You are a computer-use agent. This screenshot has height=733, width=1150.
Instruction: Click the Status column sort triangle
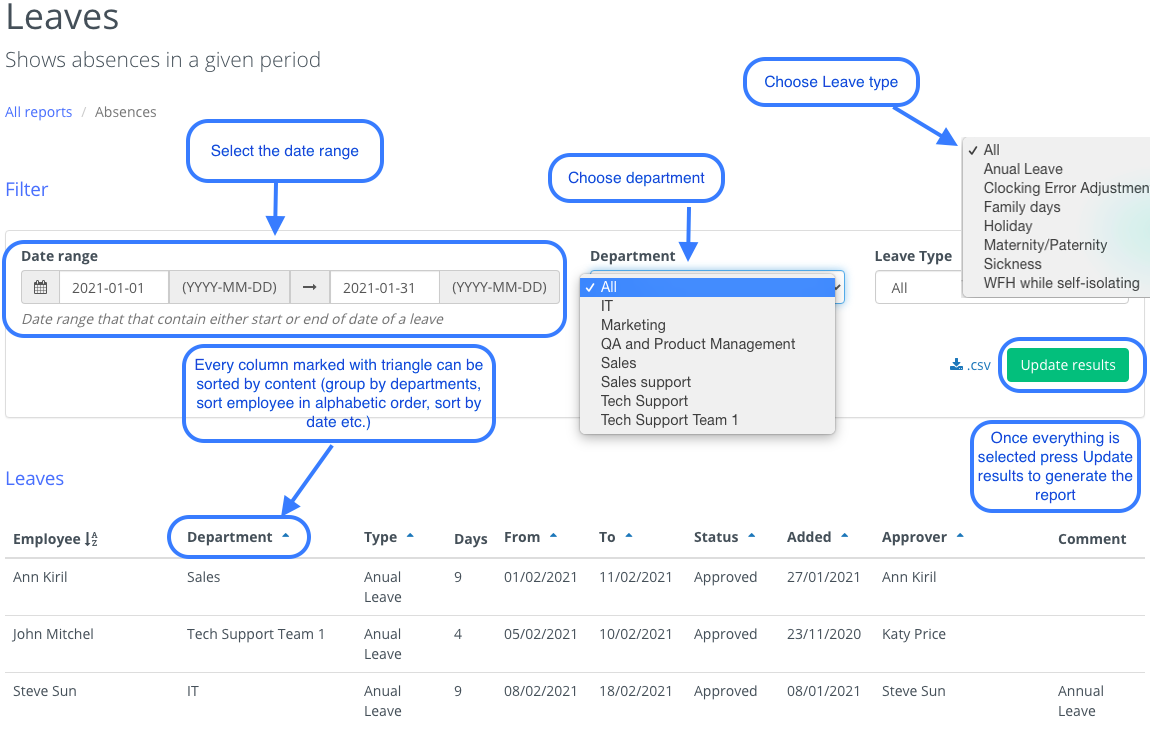tap(751, 537)
